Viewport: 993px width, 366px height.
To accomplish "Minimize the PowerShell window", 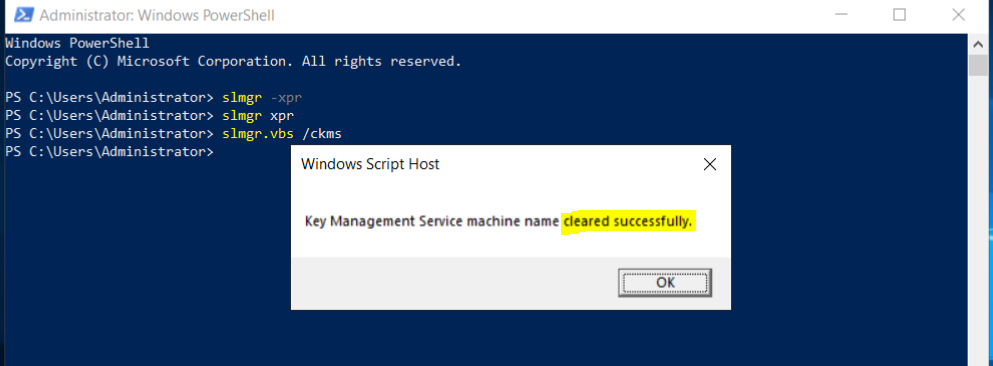I will pyautogui.click(x=840, y=15).
